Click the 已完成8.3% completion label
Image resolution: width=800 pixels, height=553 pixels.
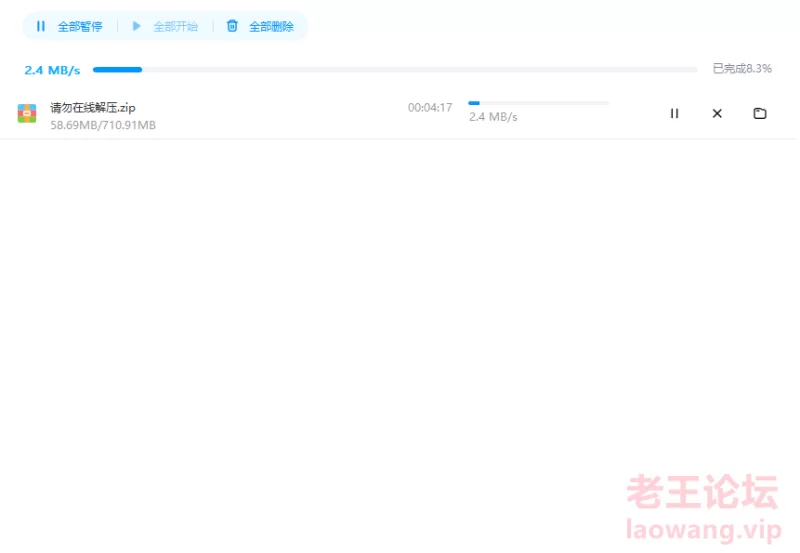(x=742, y=68)
